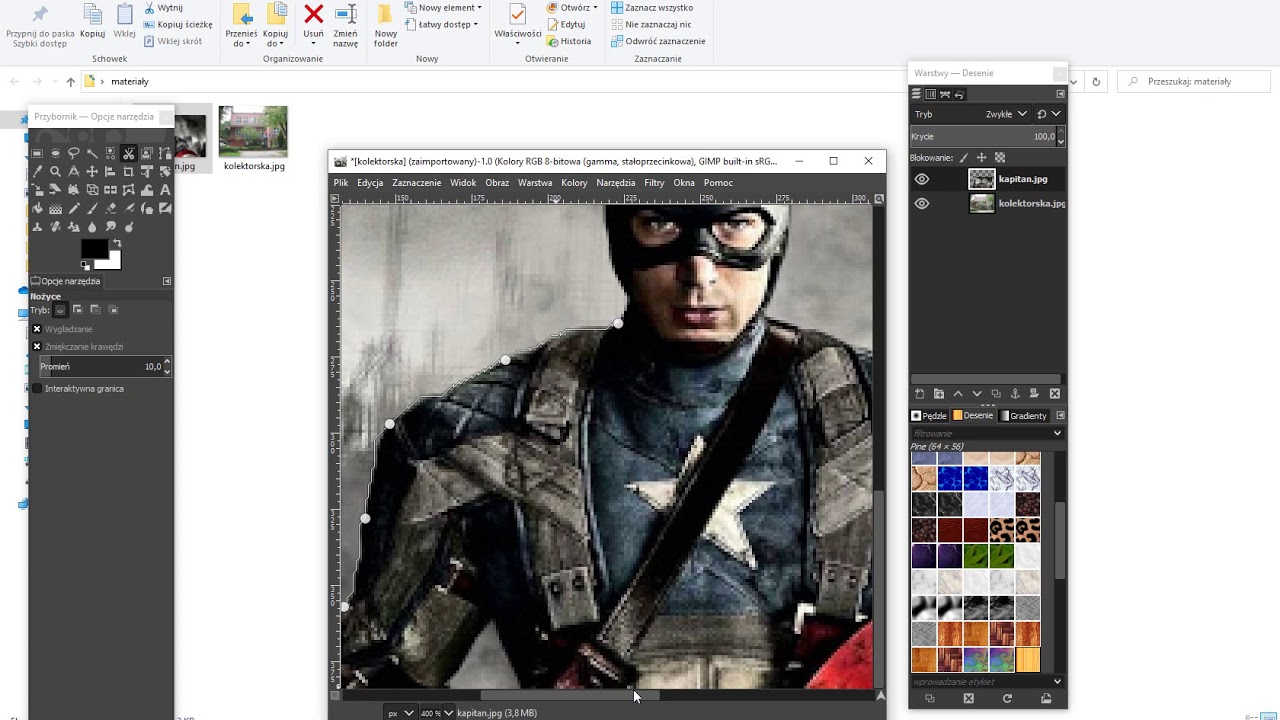The image size is (1280, 720).
Task: Open the Tool Options panel menu arrow
Action: 167,281
